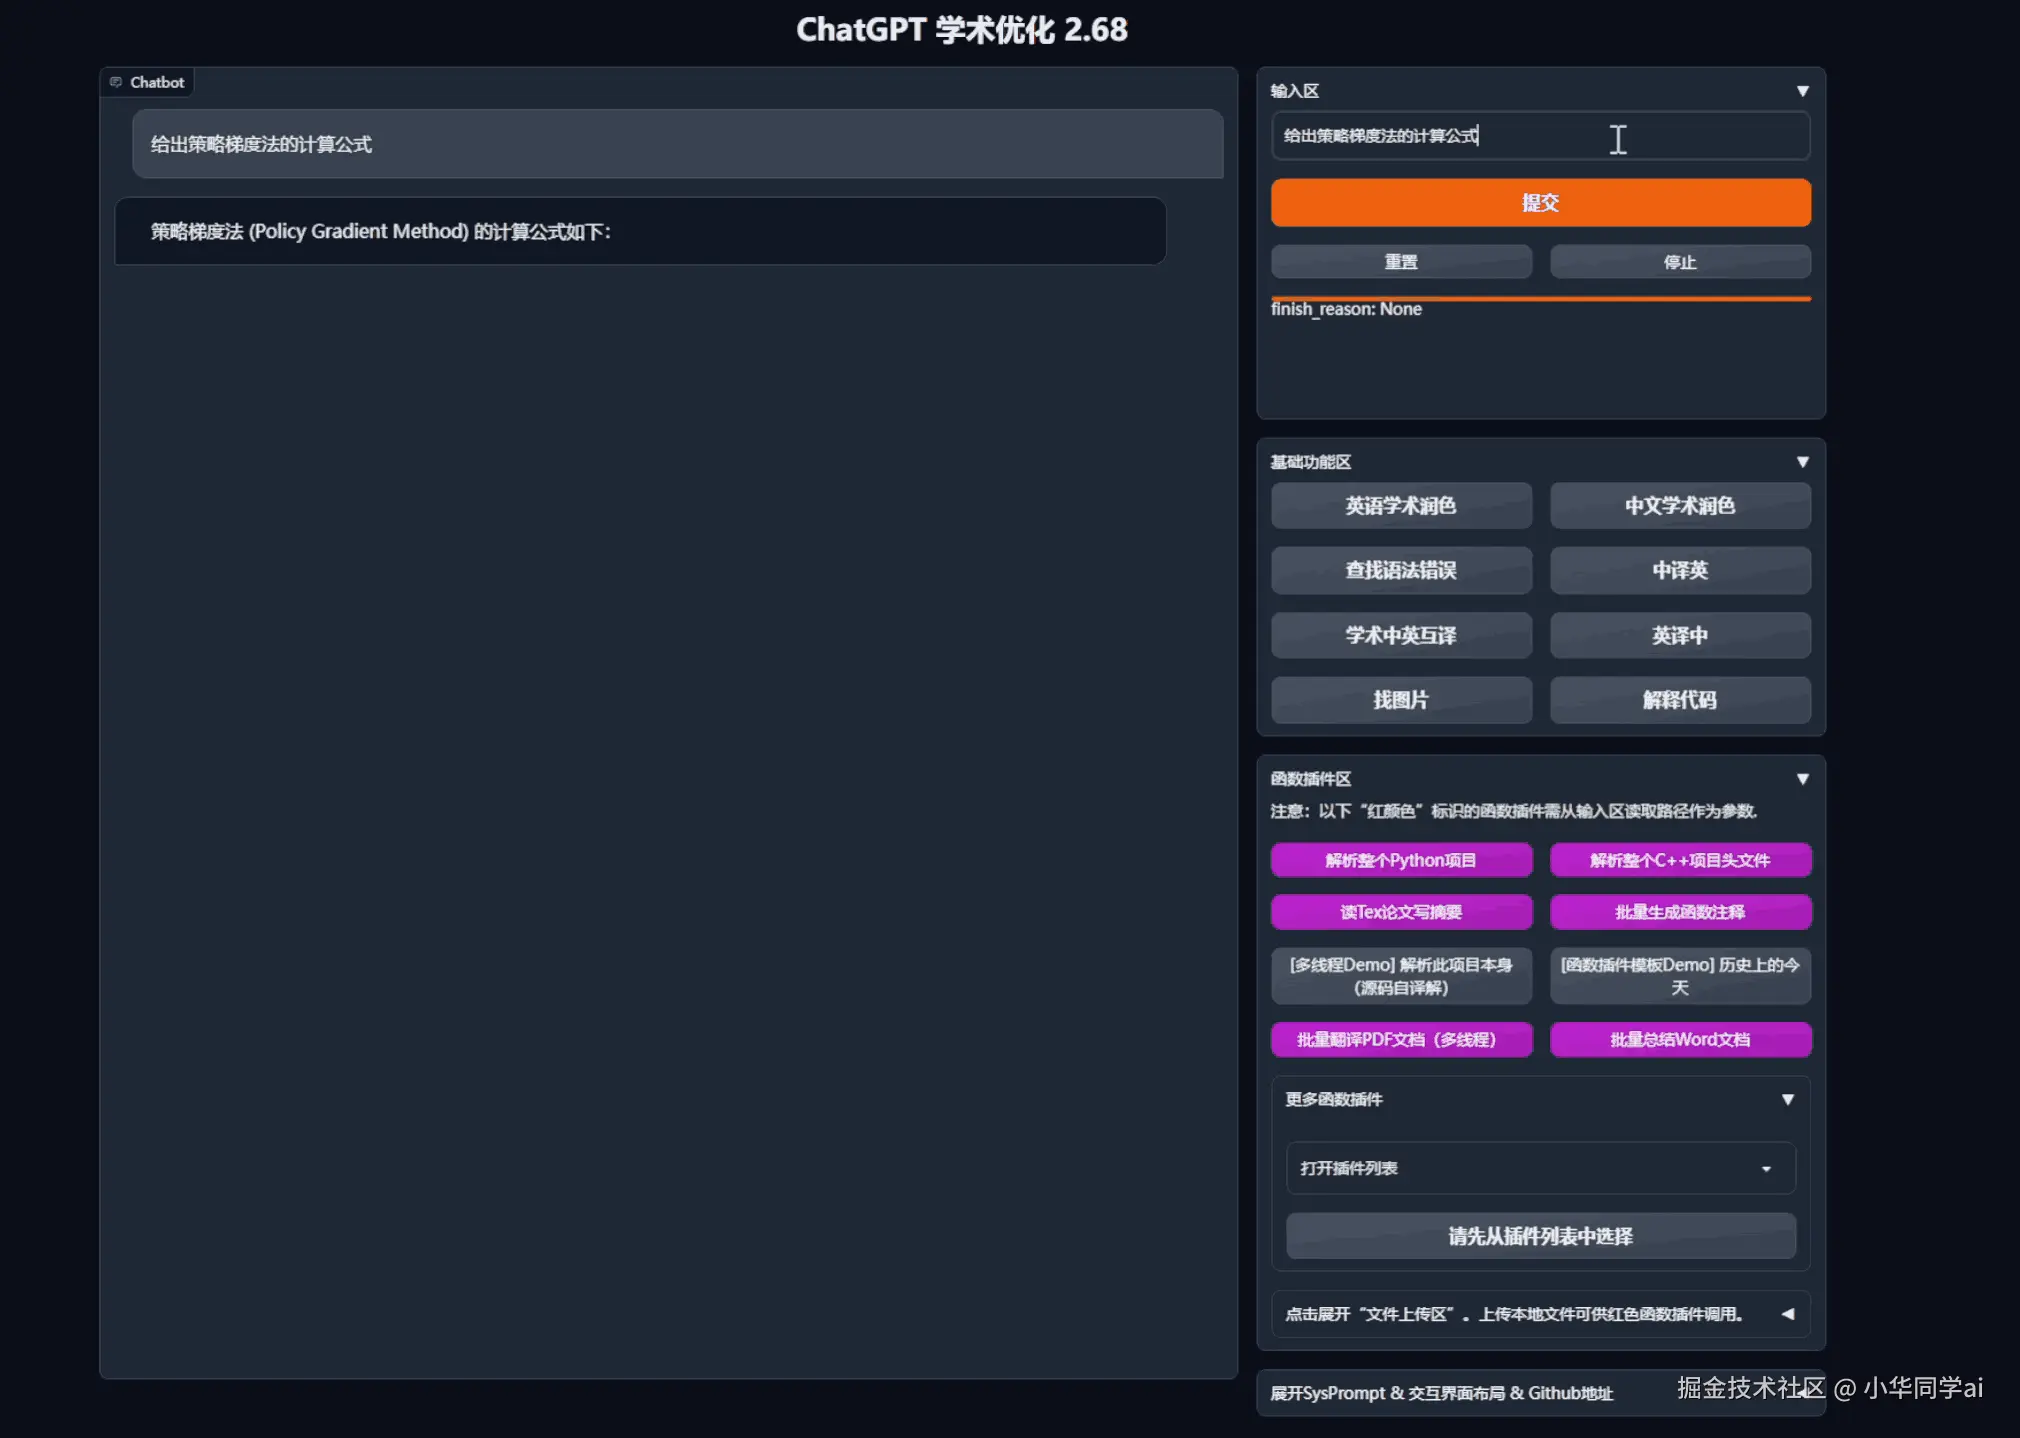Click the 中文学术润色 button
2020x1438 pixels.
[1680, 506]
